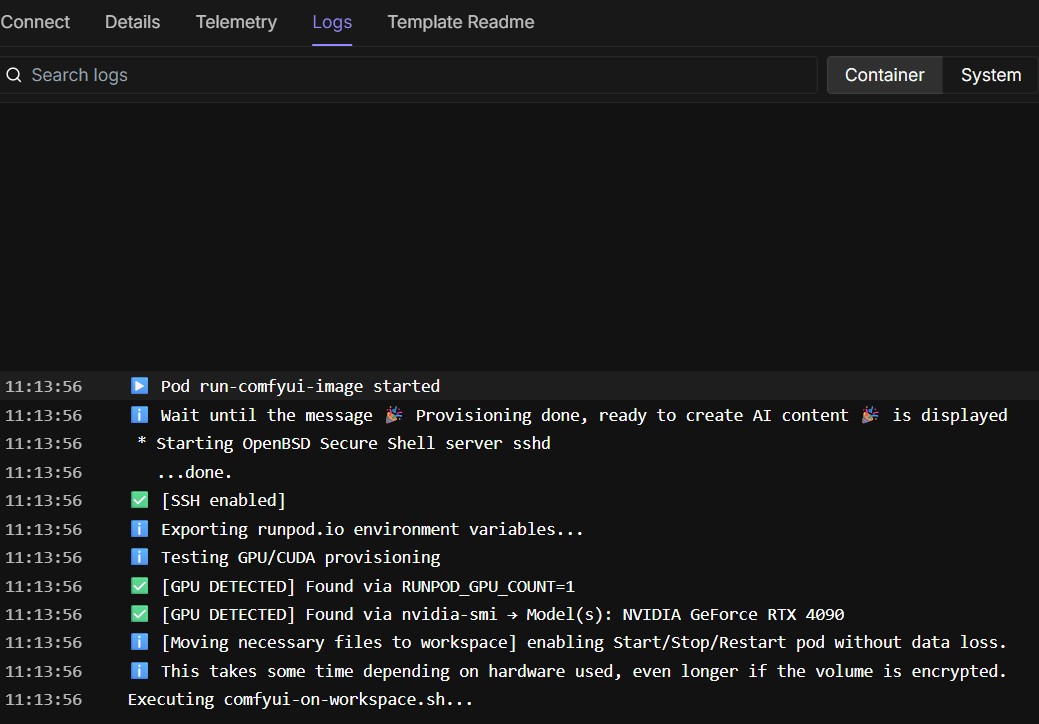Screen dimensions: 1039x724
Task: Click info icon beside This takes some time
Action: (139, 671)
